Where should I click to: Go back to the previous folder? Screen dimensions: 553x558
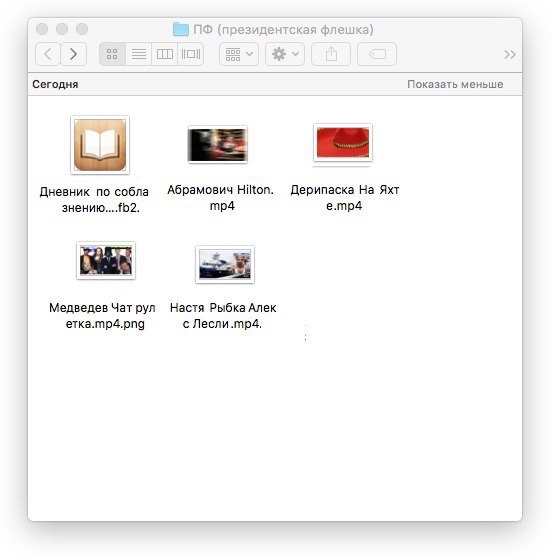click(x=48, y=54)
